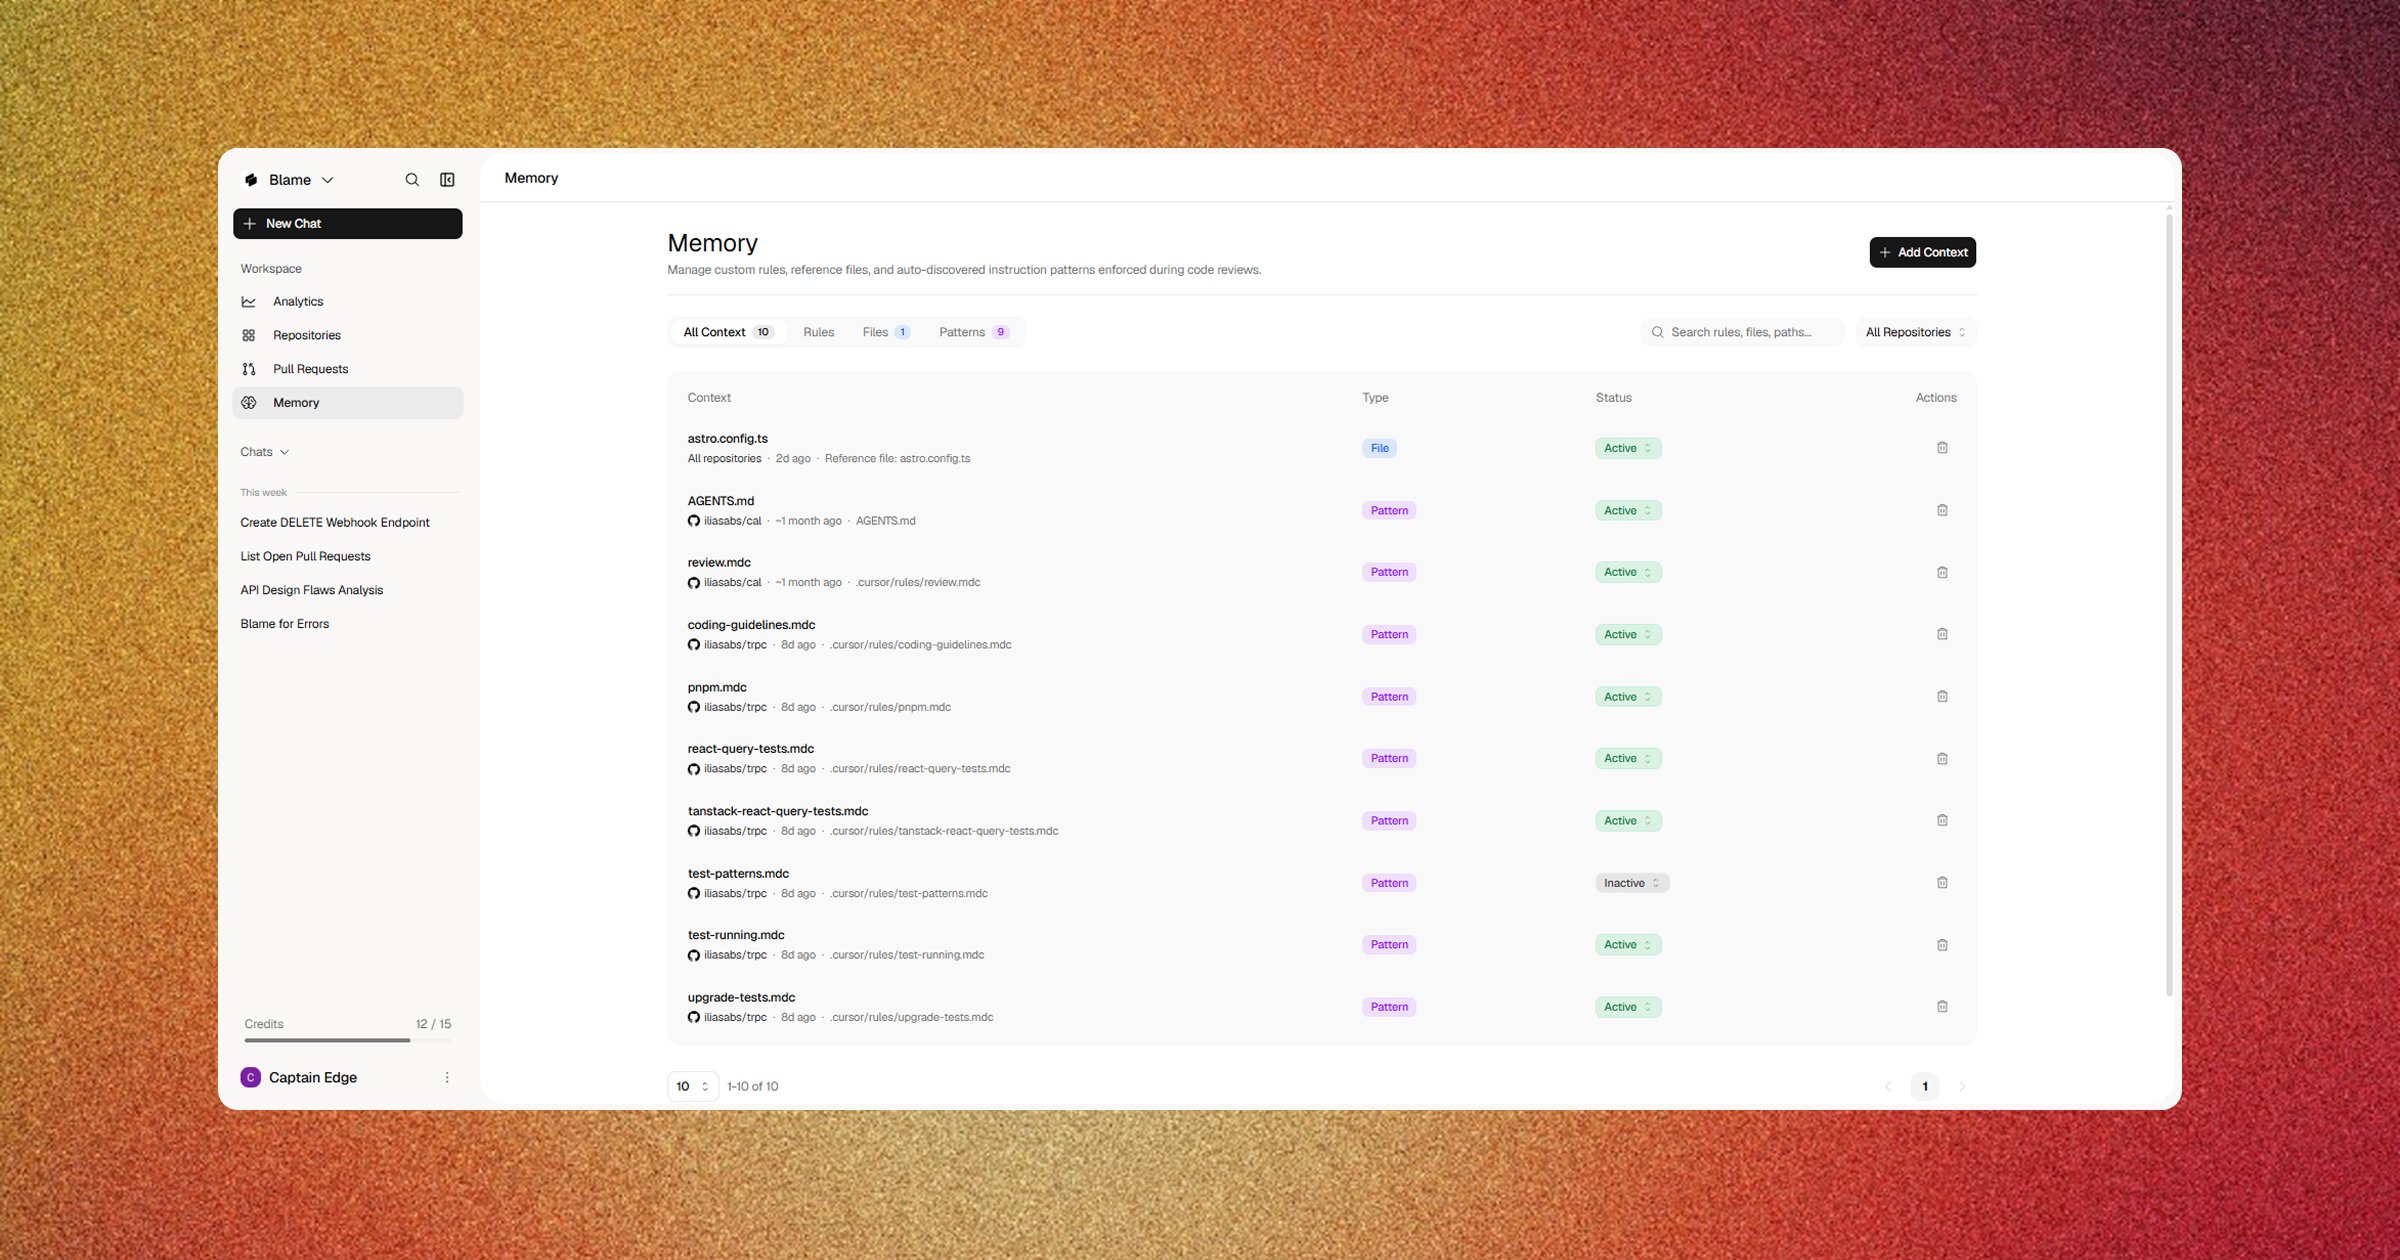This screenshot has width=2400, height=1260.
Task: Click the credits usage progress bar
Action: coord(347,1040)
